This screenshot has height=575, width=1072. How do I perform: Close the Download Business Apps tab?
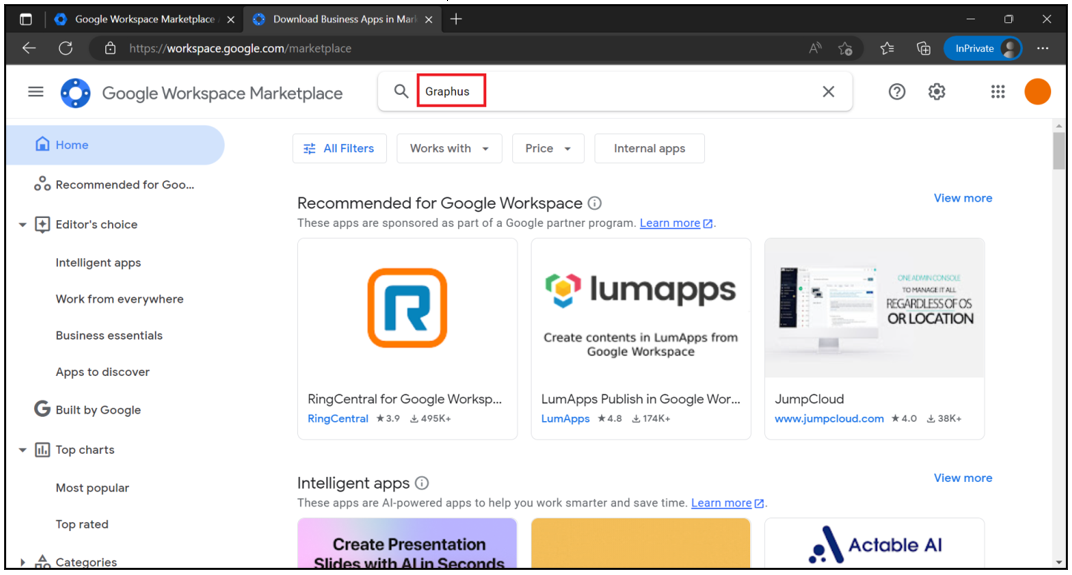click(429, 20)
